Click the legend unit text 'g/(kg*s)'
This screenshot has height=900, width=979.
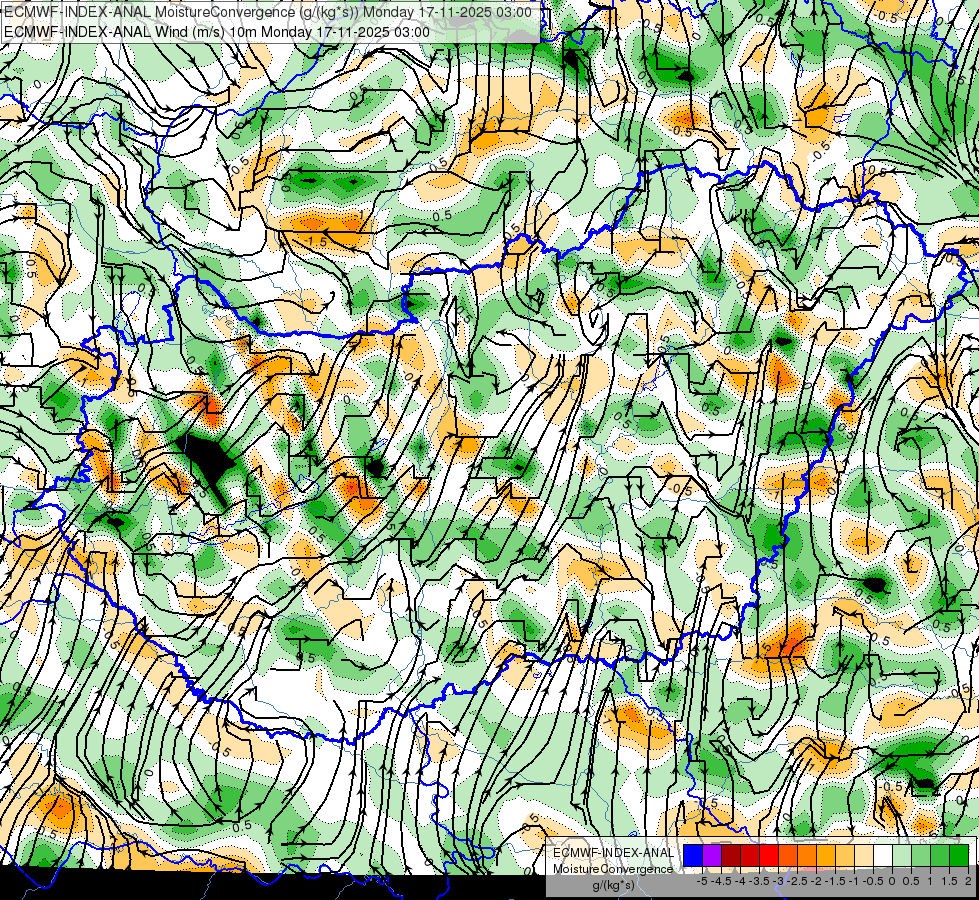click(x=614, y=885)
